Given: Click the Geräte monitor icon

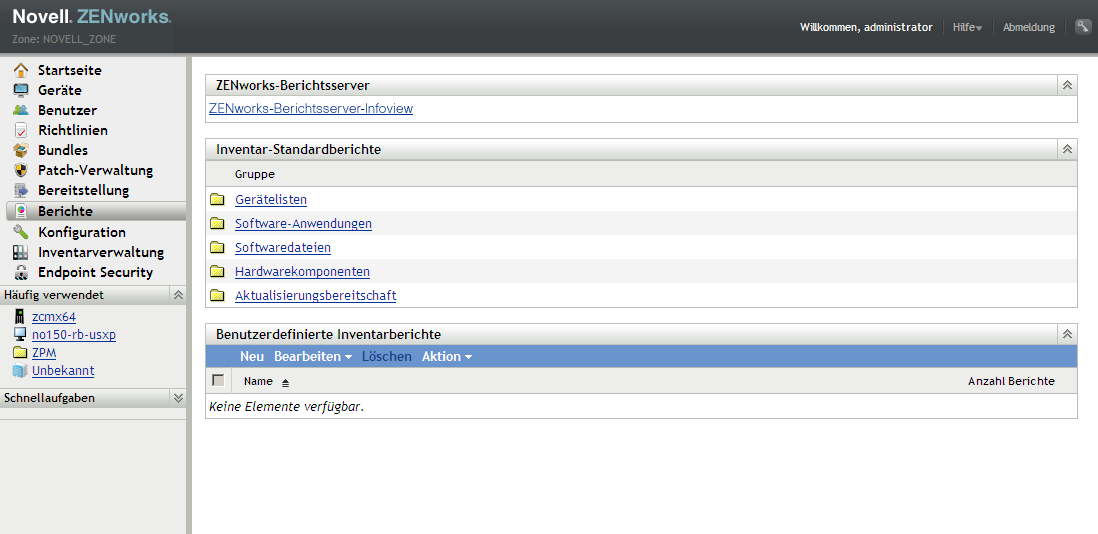Looking at the screenshot, I should [20, 90].
